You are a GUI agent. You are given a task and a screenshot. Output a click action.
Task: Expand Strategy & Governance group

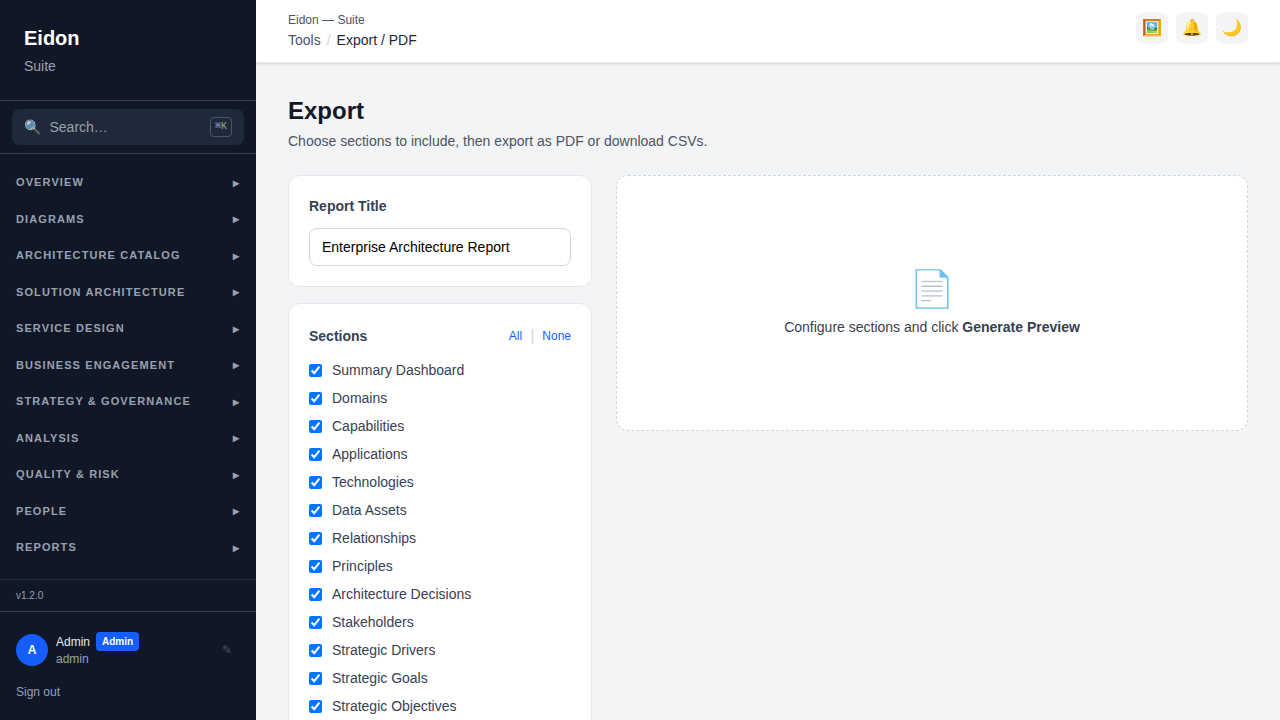(x=128, y=402)
